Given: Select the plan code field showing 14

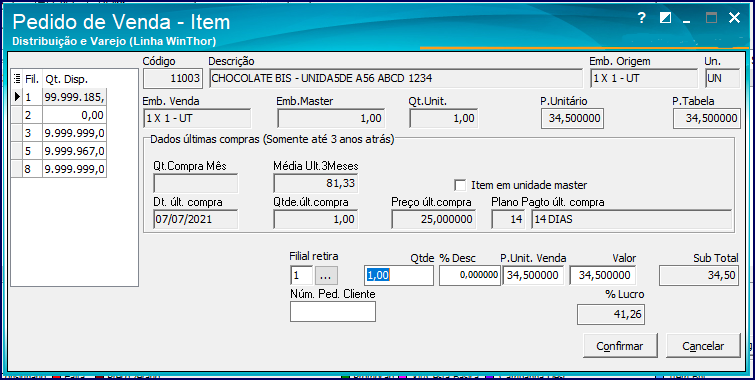Looking at the screenshot, I should (508, 220).
